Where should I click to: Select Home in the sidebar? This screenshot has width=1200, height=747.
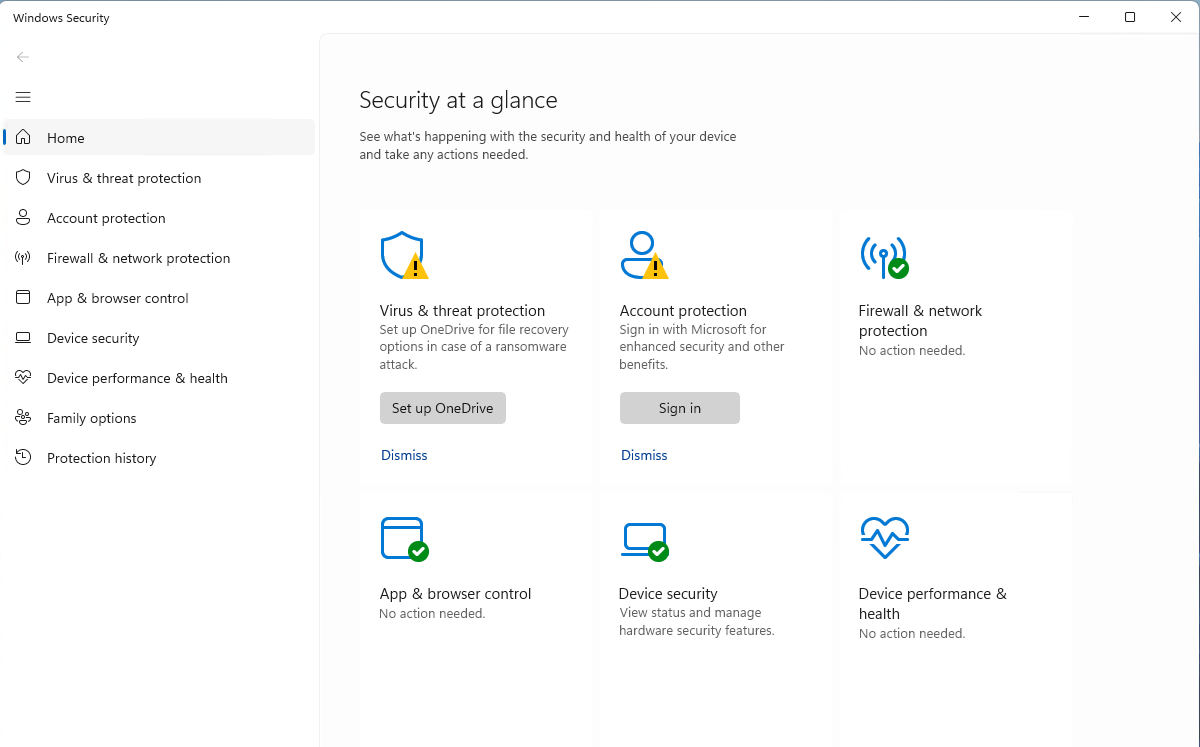coord(66,138)
